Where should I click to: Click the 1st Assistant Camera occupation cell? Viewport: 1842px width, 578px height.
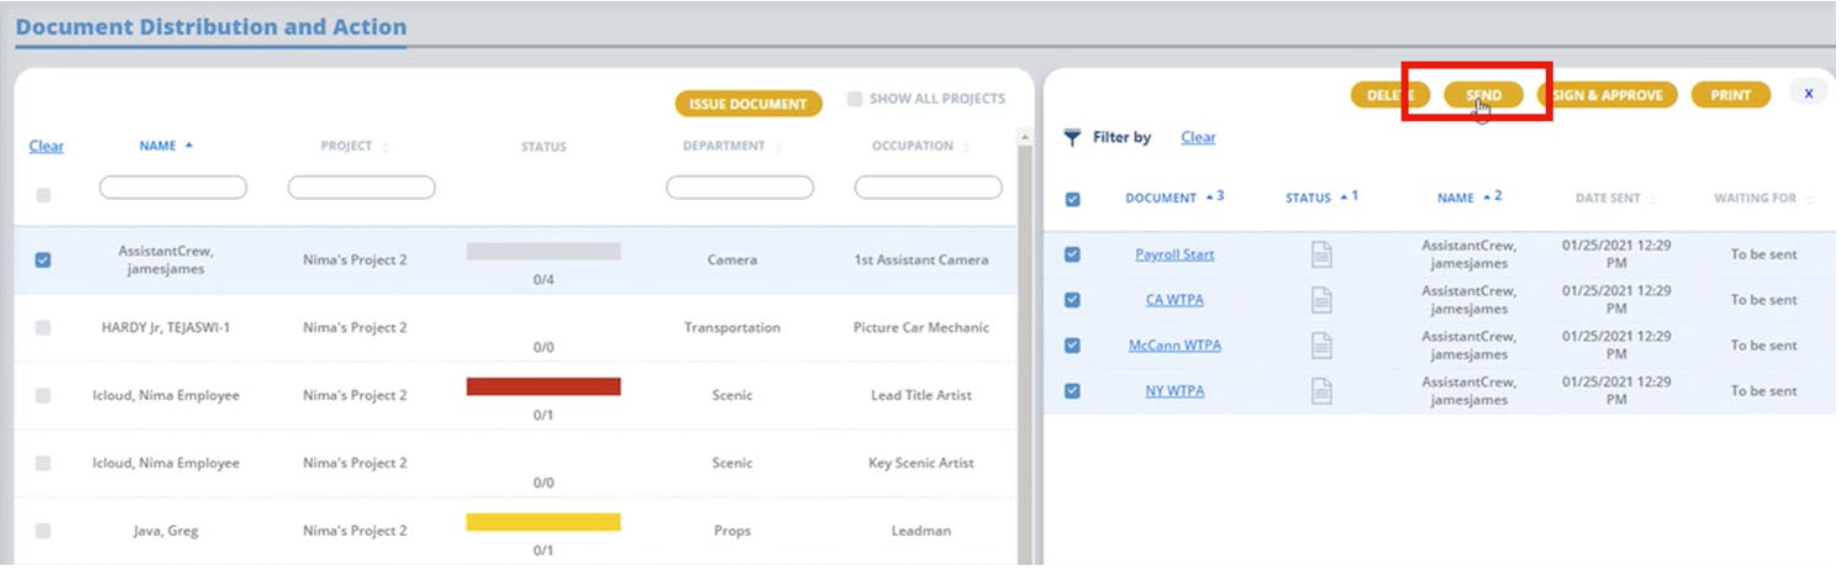[x=920, y=260]
